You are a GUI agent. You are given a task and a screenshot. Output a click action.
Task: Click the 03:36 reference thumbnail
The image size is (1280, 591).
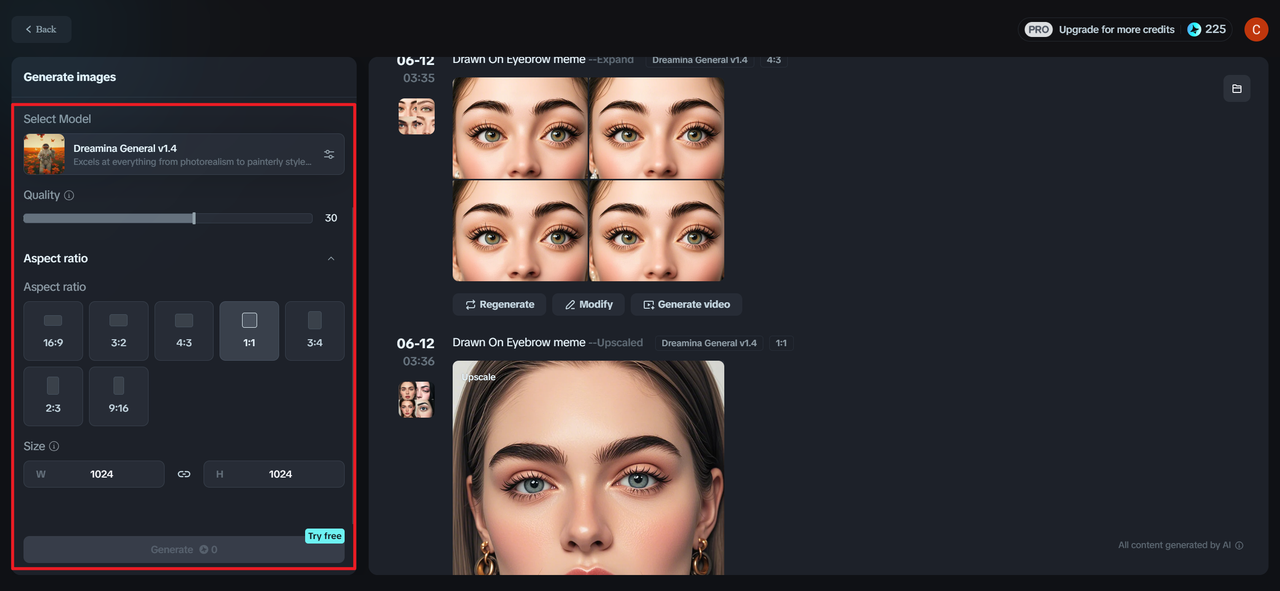point(416,399)
